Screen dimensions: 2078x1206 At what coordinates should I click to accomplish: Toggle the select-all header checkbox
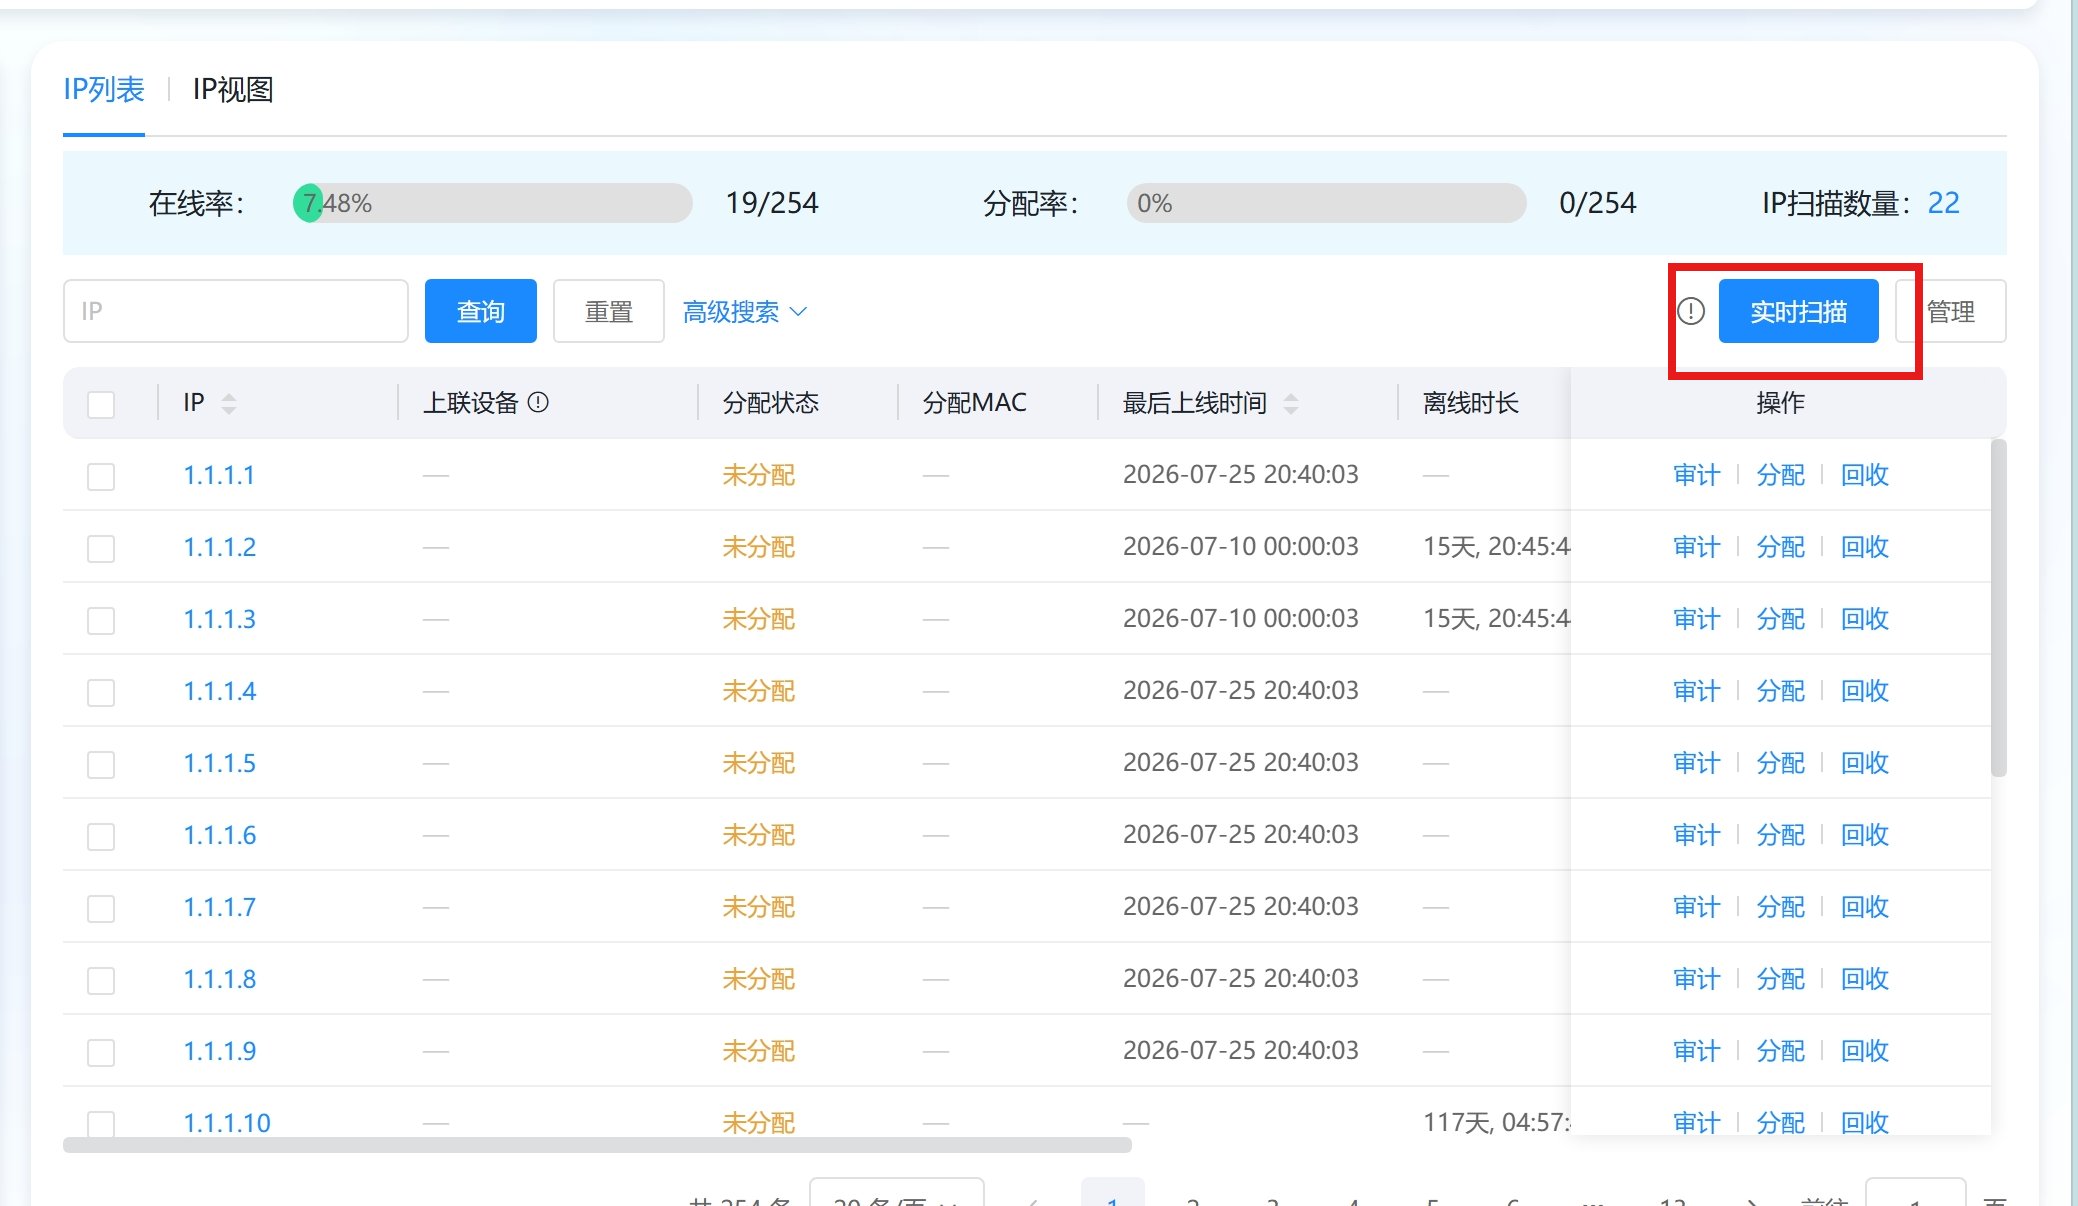(x=101, y=405)
